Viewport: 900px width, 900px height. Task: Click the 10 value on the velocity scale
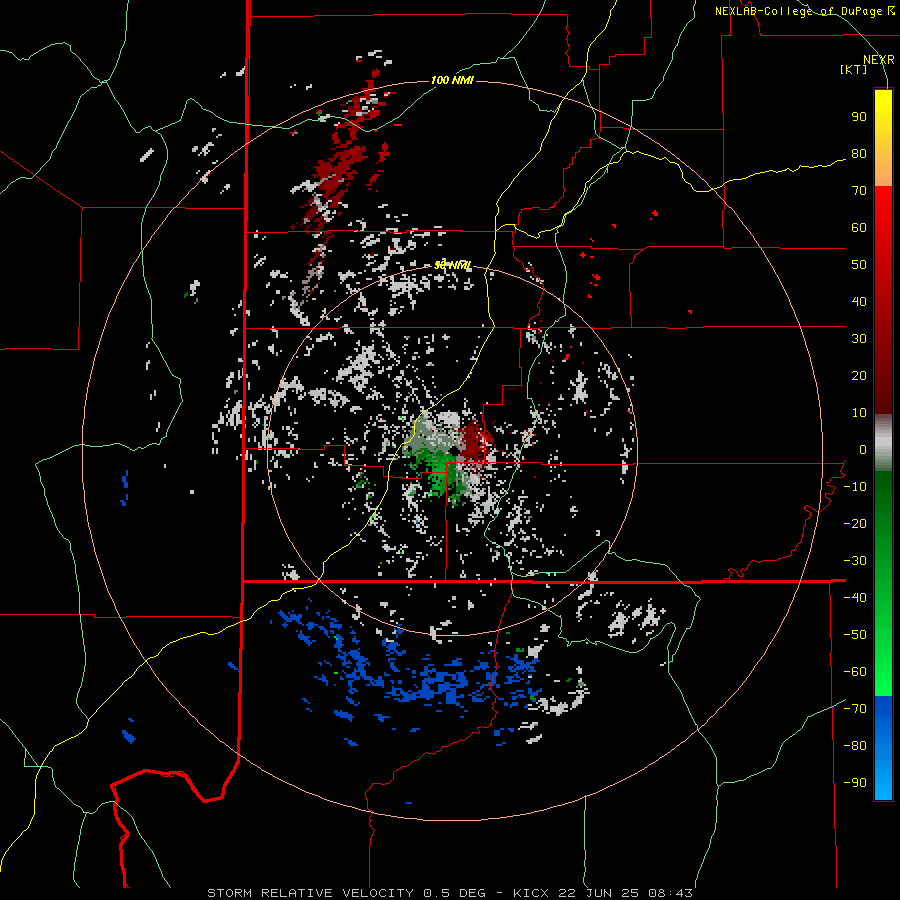pyautogui.click(x=859, y=413)
